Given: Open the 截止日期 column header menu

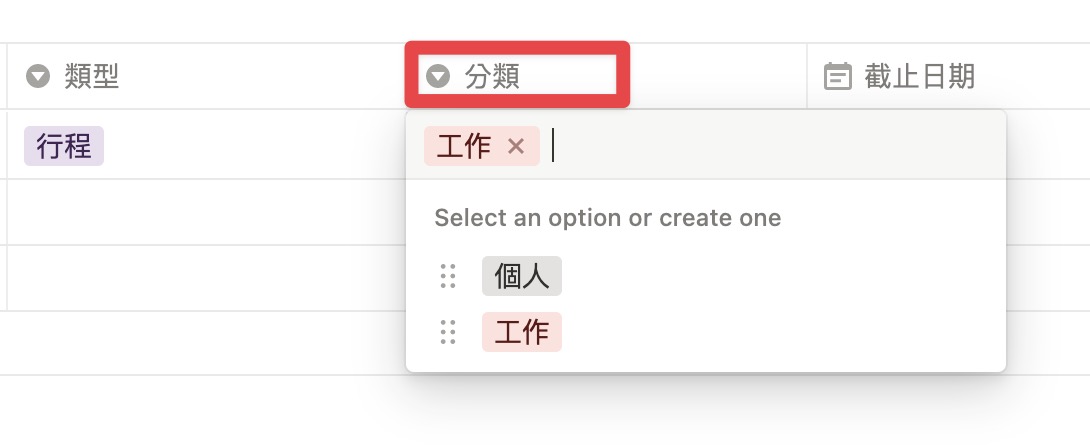Looking at the screenshot, I should pos(948,76).
